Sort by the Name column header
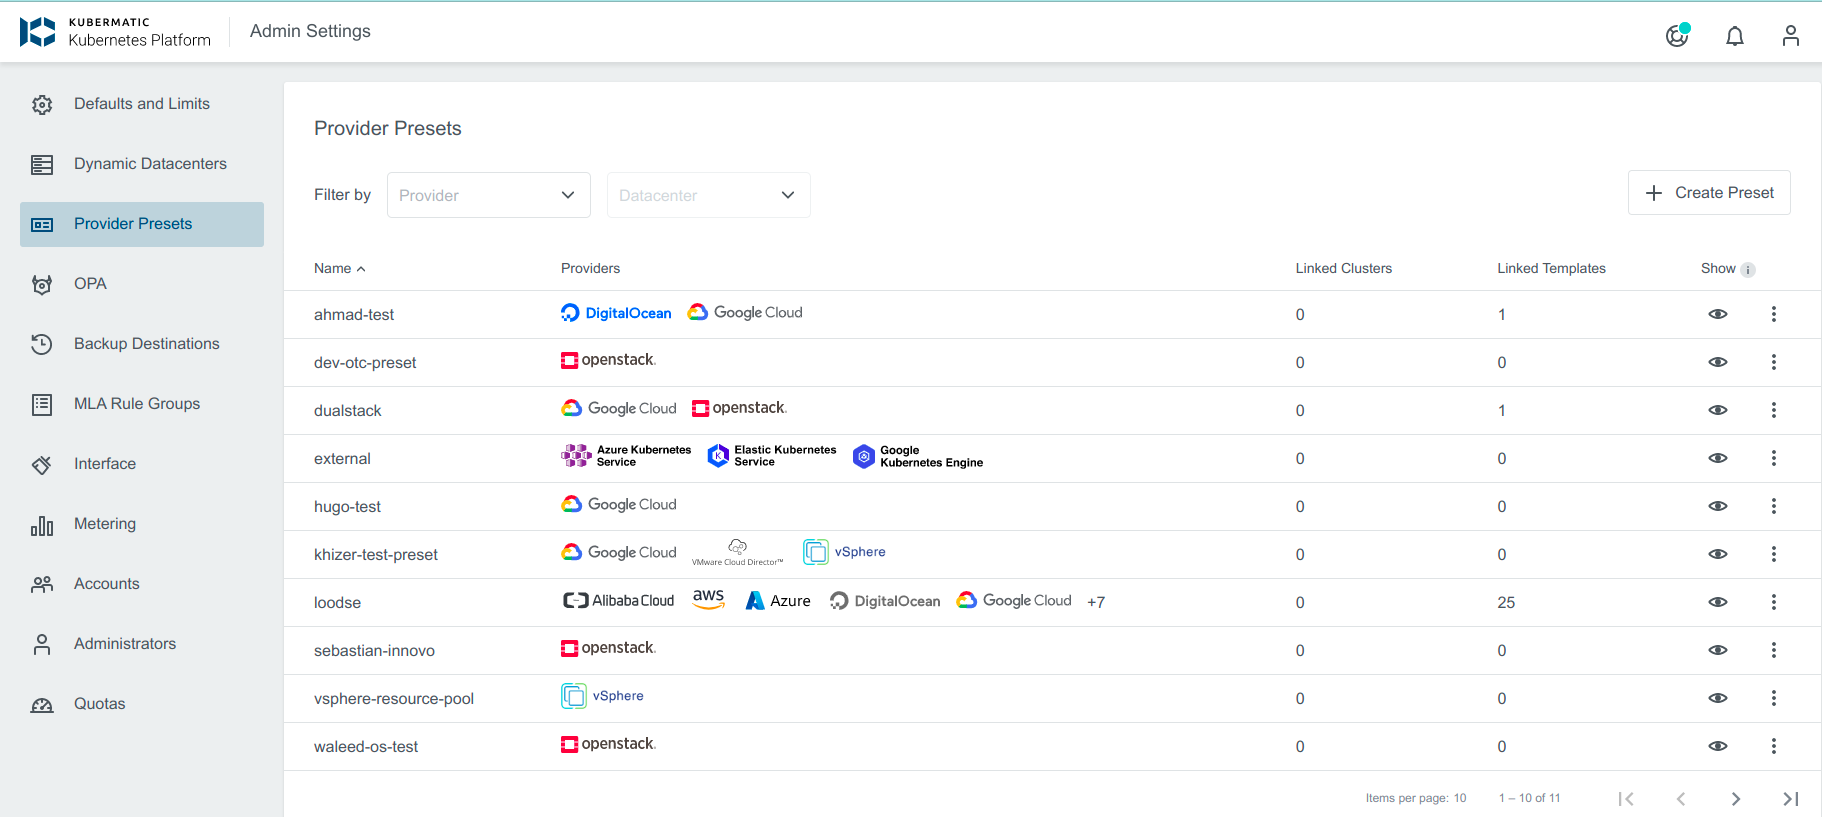The height and width of the screenshot is (817, 1822). click(x=340, y=268)
